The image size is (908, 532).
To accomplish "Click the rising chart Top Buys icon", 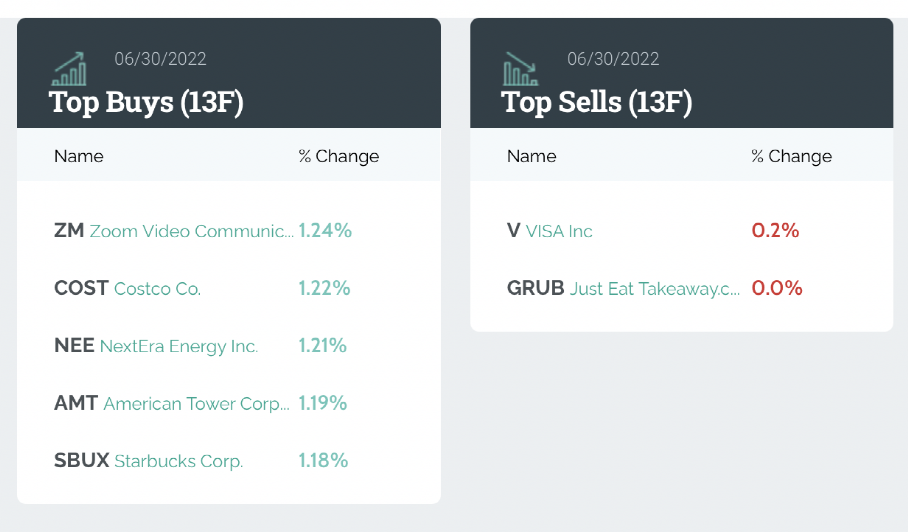I will 69,69.
